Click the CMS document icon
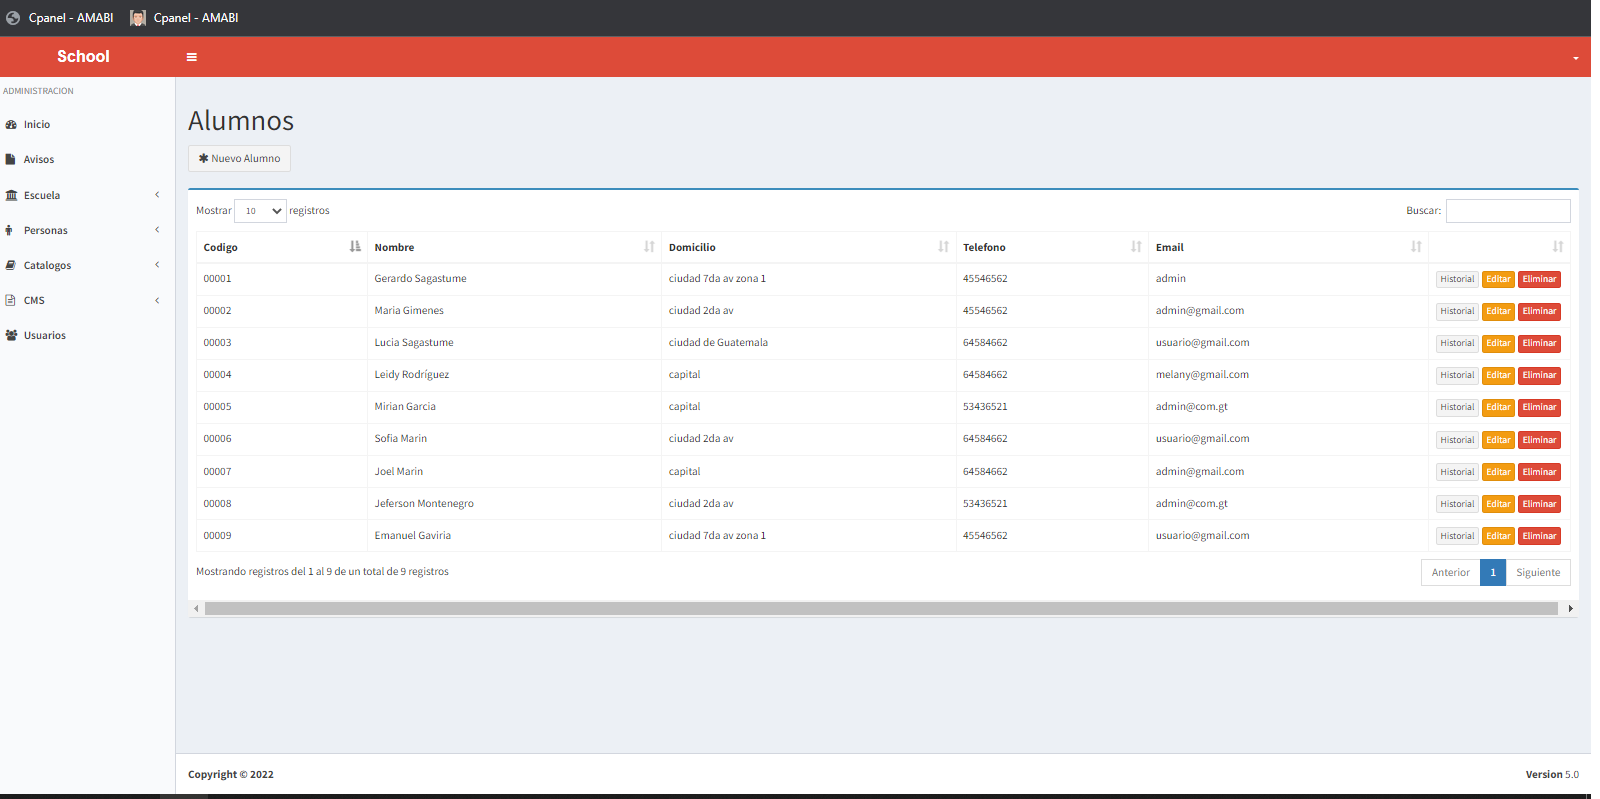 click(x=10, y=300)
